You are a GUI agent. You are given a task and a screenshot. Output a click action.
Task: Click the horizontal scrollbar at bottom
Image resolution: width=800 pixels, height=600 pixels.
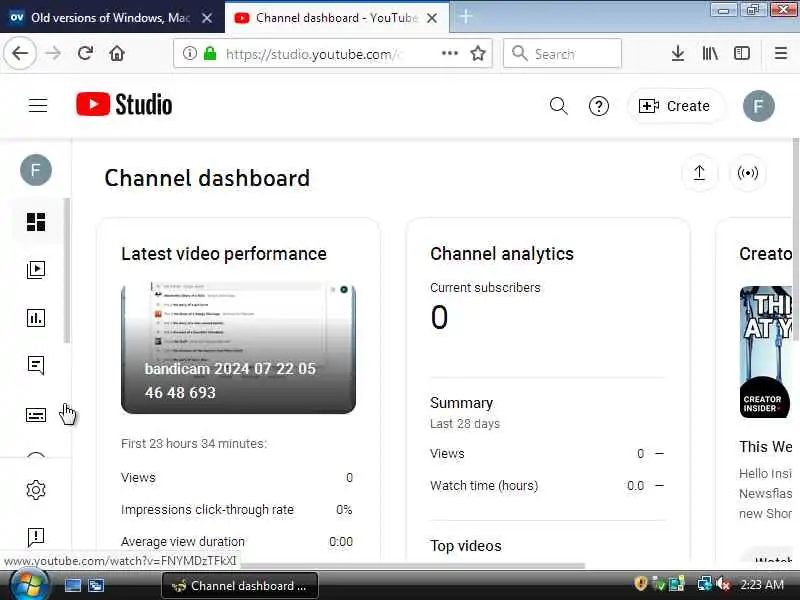(x=413, y=565)
